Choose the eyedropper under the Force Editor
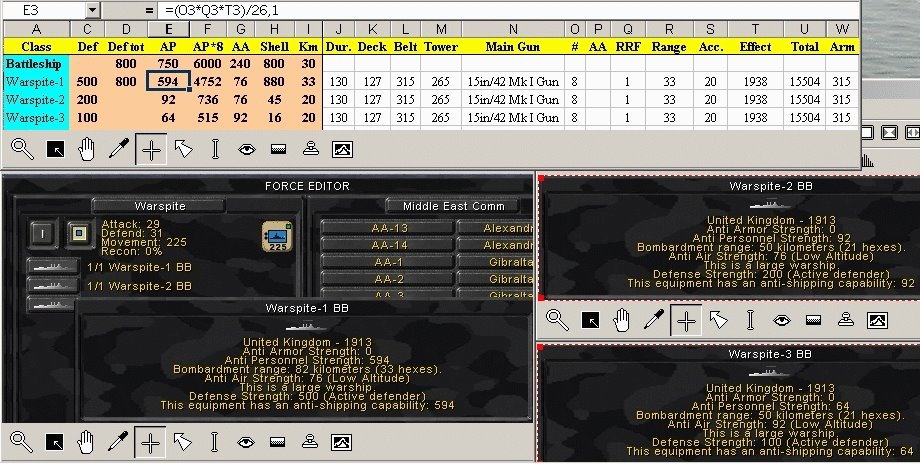This screenshot has height=464, width=920. click(118, 442)
